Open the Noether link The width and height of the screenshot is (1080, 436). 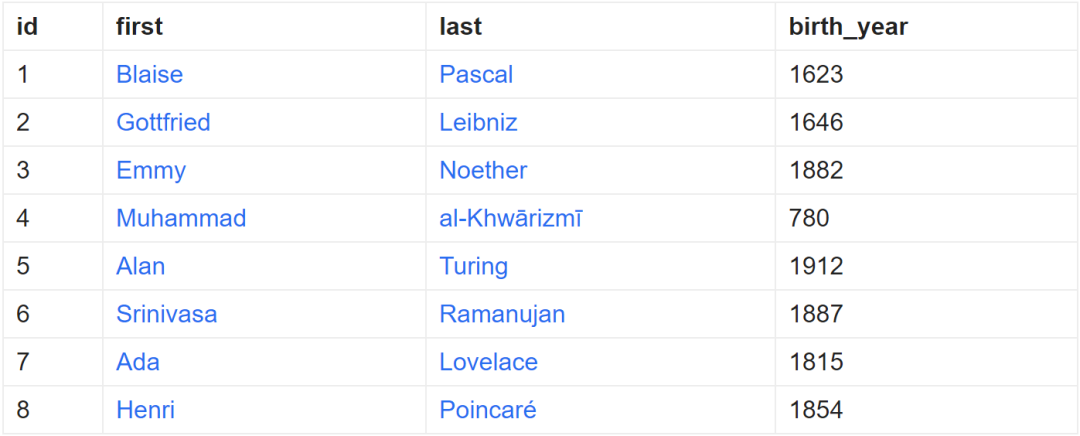483,171
